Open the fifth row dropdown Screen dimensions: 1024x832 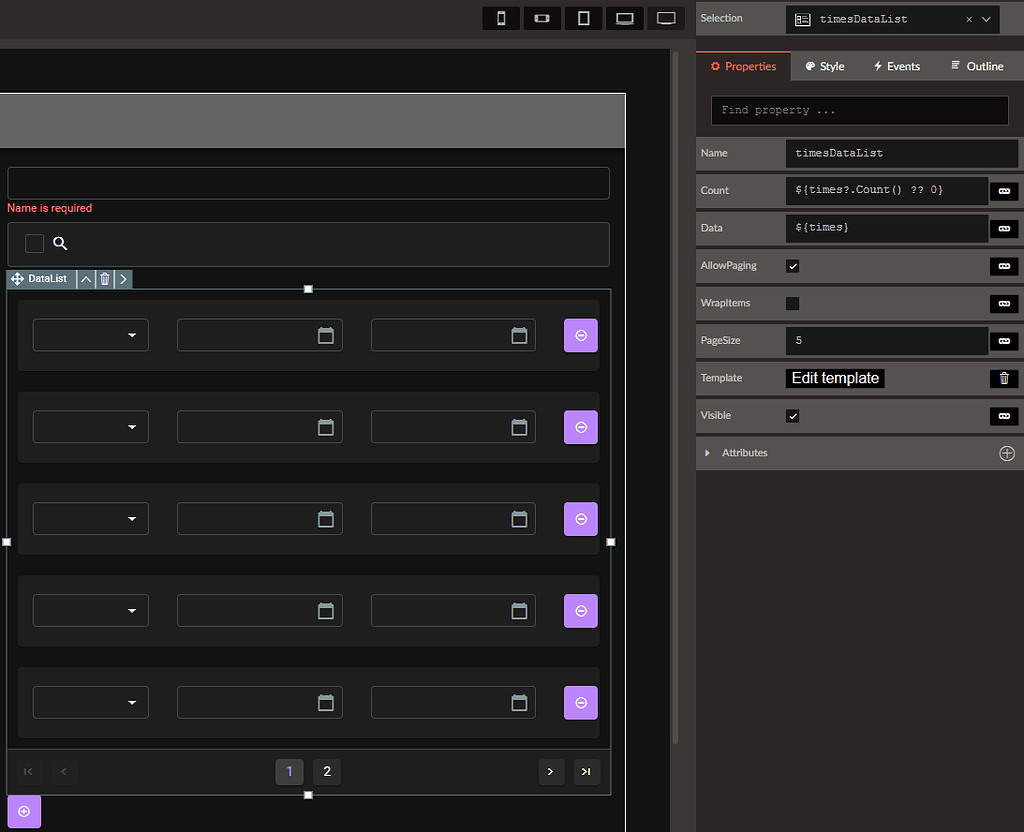[91, 703]
